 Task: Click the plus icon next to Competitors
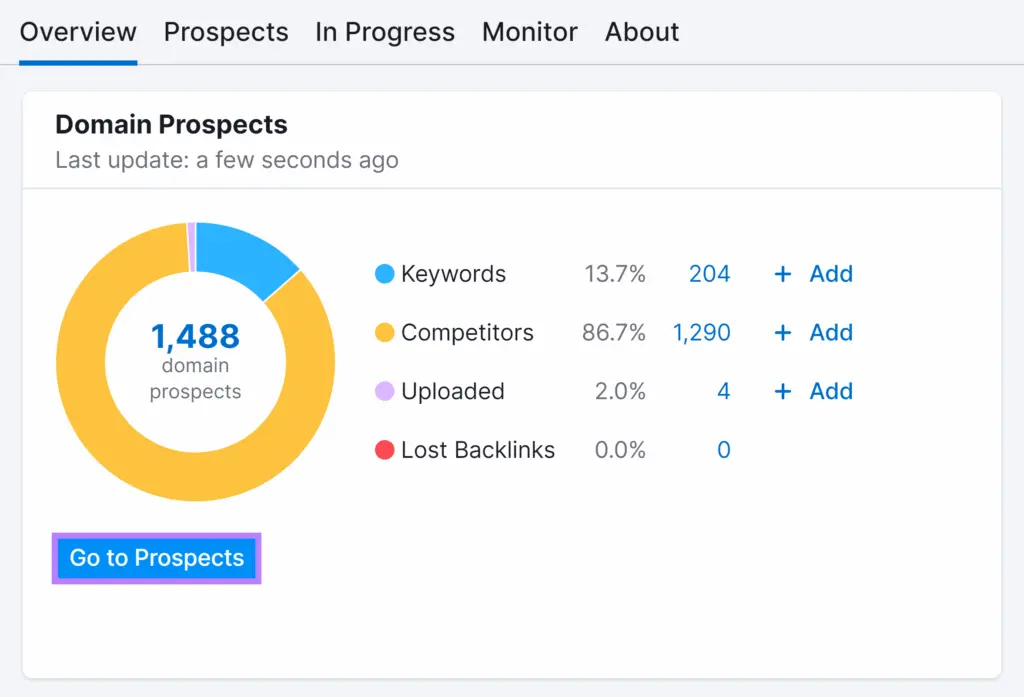783,333
